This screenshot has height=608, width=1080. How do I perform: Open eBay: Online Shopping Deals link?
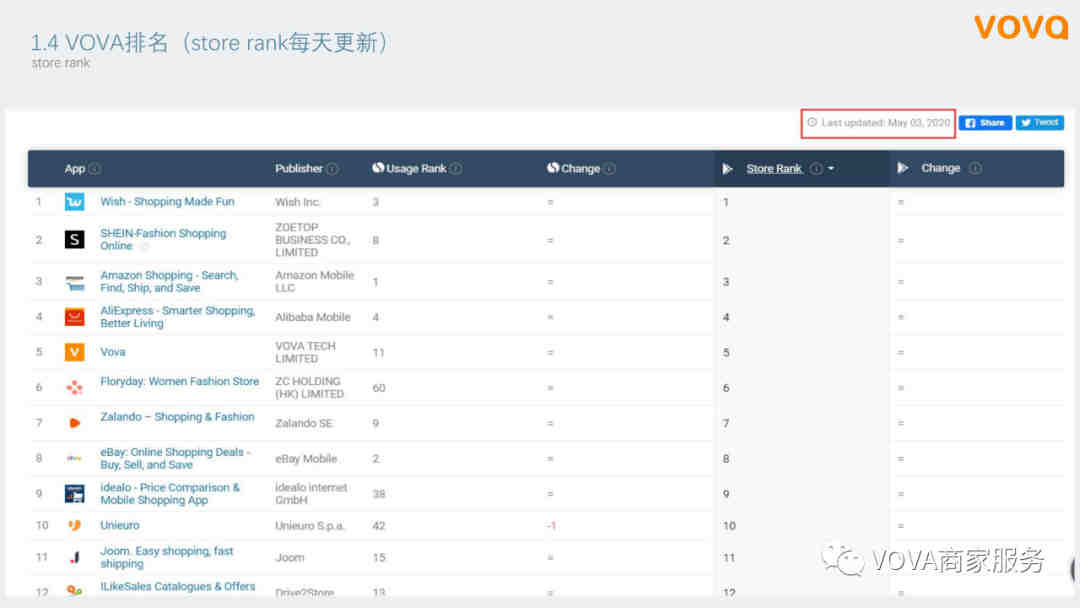coord(176,459)
